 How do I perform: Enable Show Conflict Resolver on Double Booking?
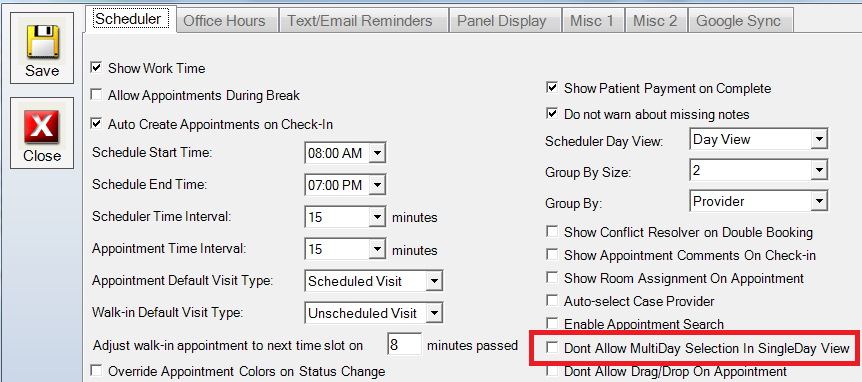tap(552, 232)
